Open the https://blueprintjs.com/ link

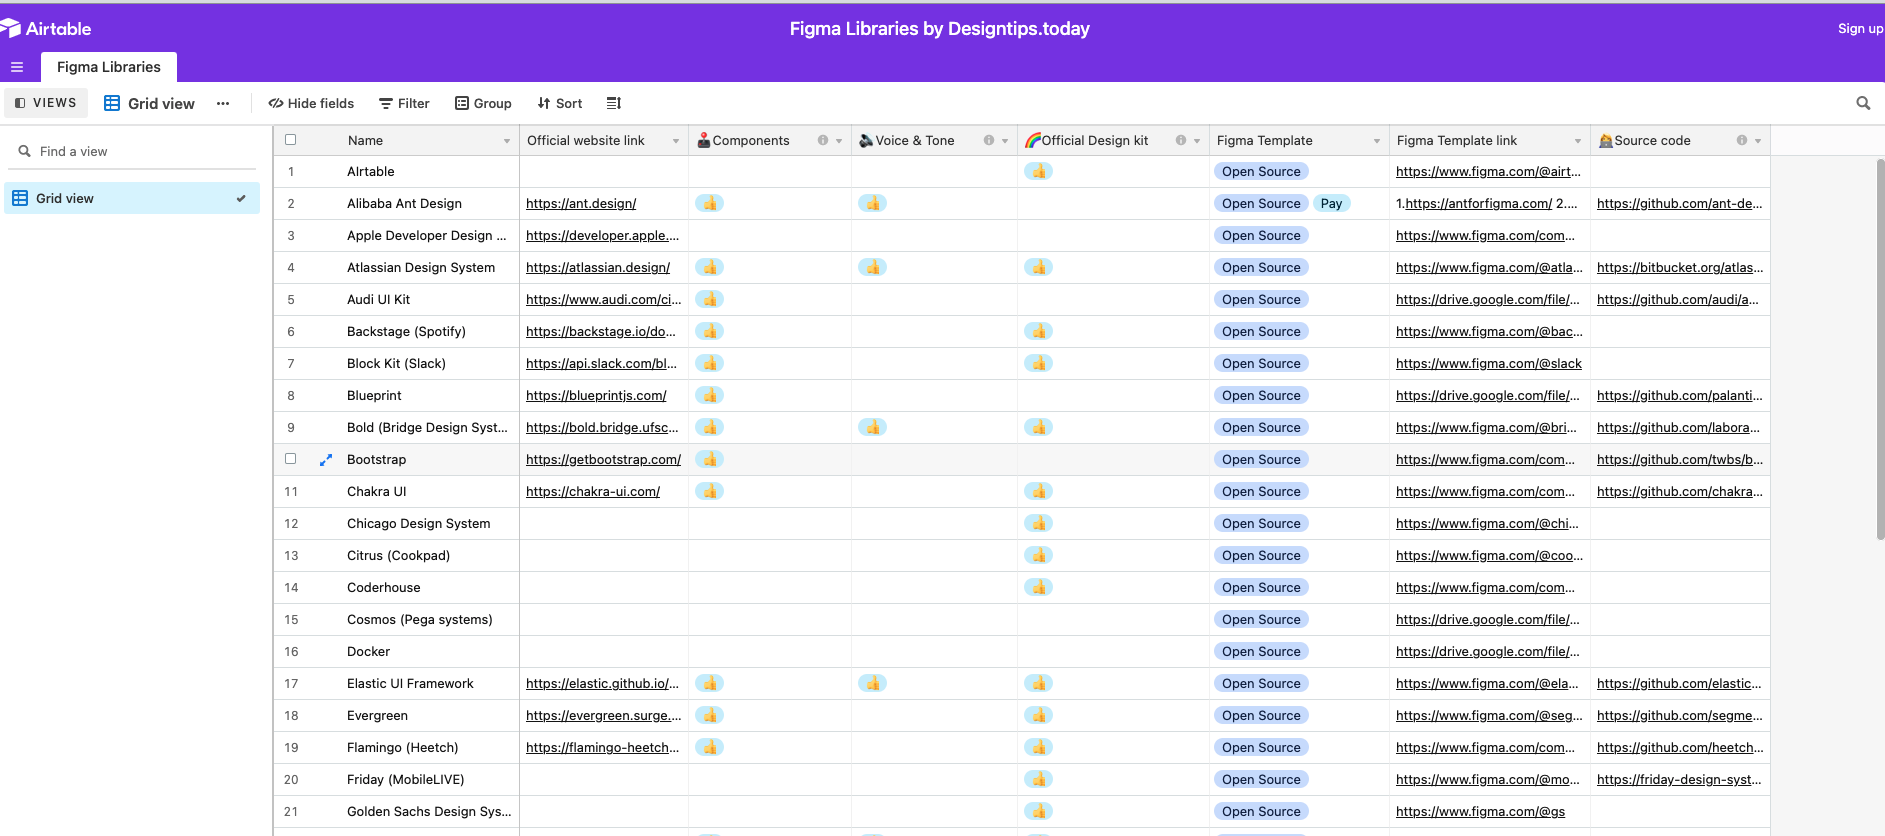tap(596, 395)
